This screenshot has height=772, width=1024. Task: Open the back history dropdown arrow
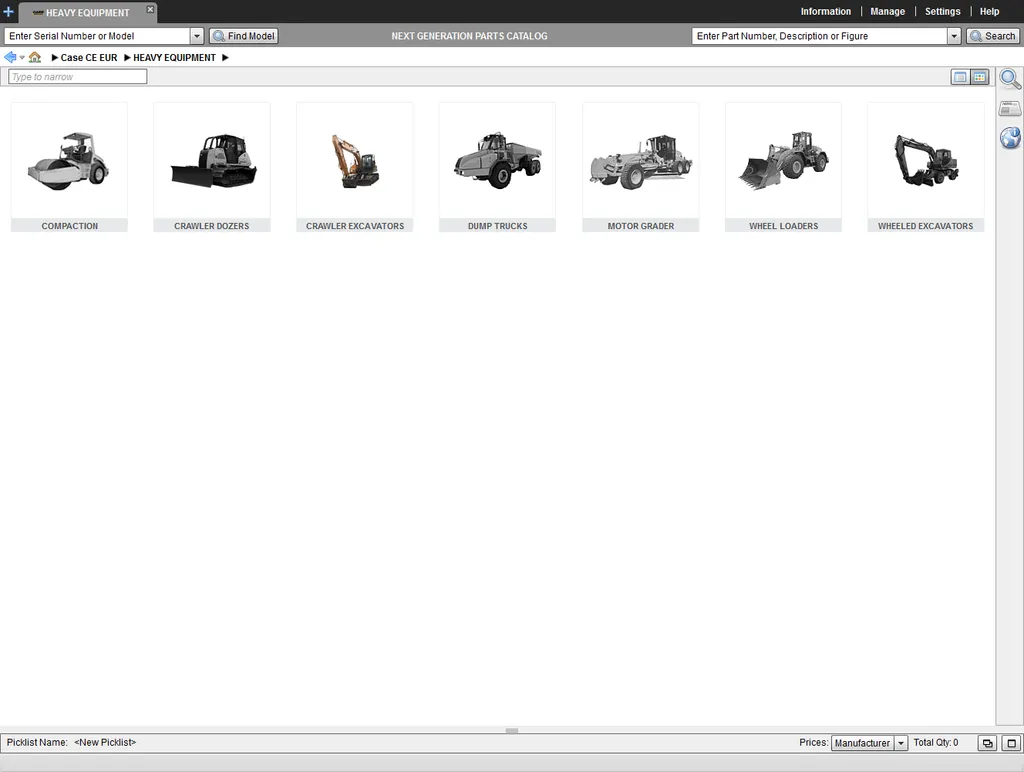(22, 57)
